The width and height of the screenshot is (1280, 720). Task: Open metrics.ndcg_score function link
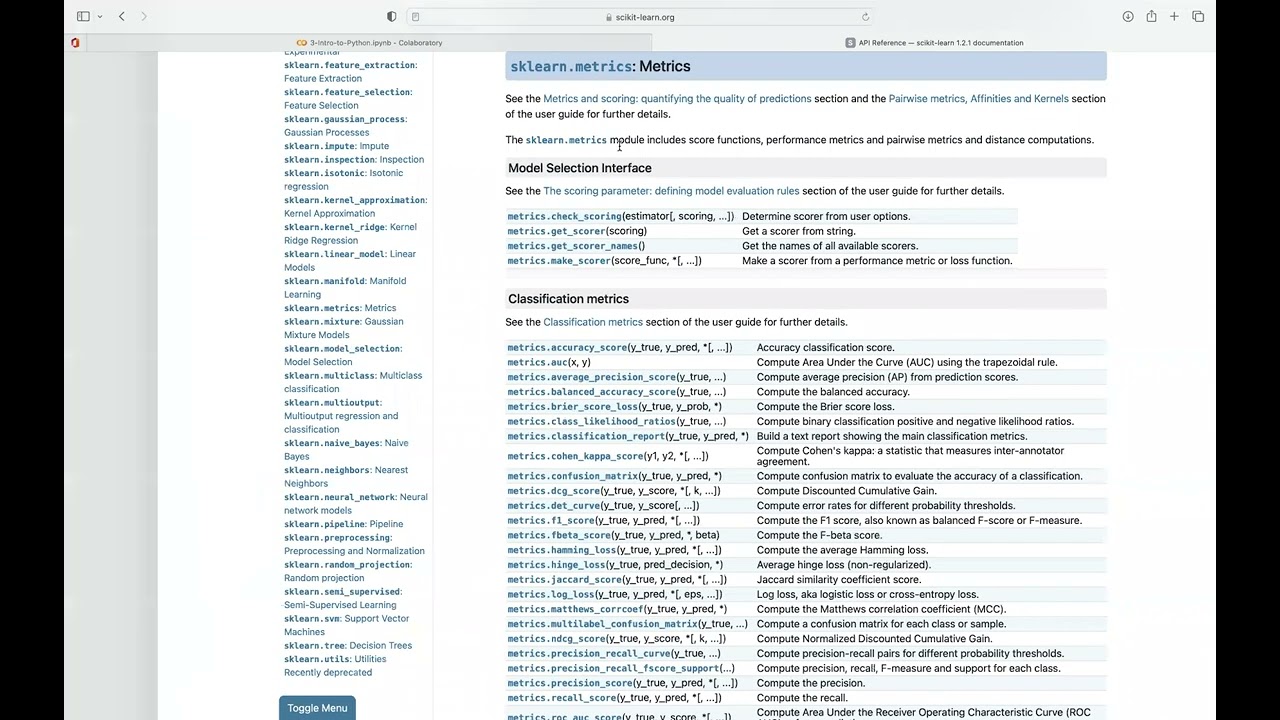tap(556, 638)
